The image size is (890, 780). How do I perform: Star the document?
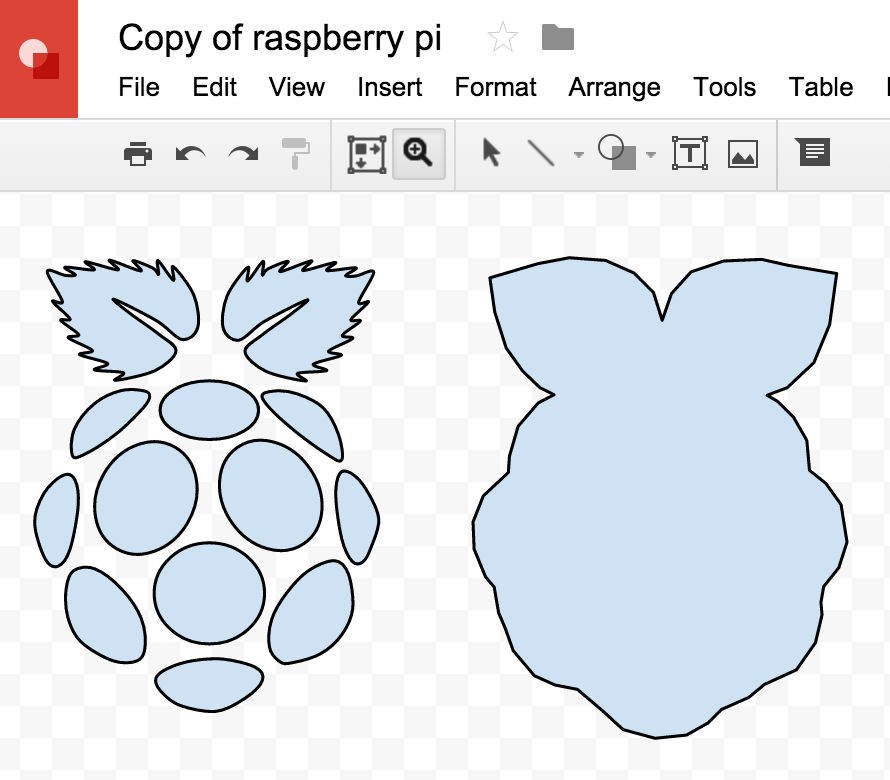[x=502, y=38]
